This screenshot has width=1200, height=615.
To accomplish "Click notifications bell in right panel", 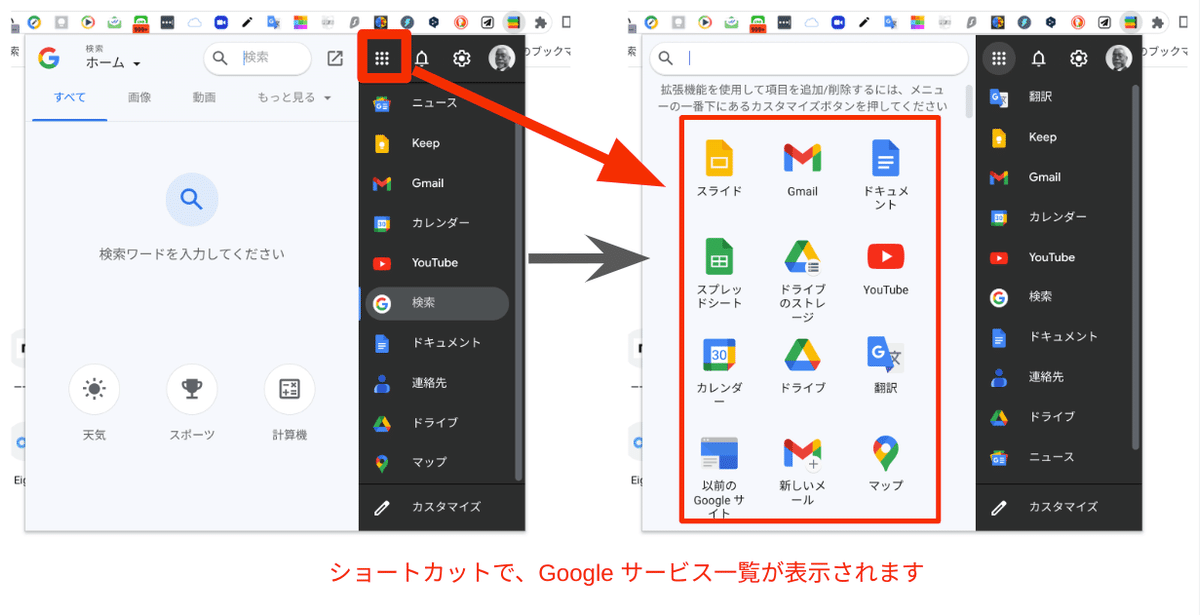I will 1039,59.
